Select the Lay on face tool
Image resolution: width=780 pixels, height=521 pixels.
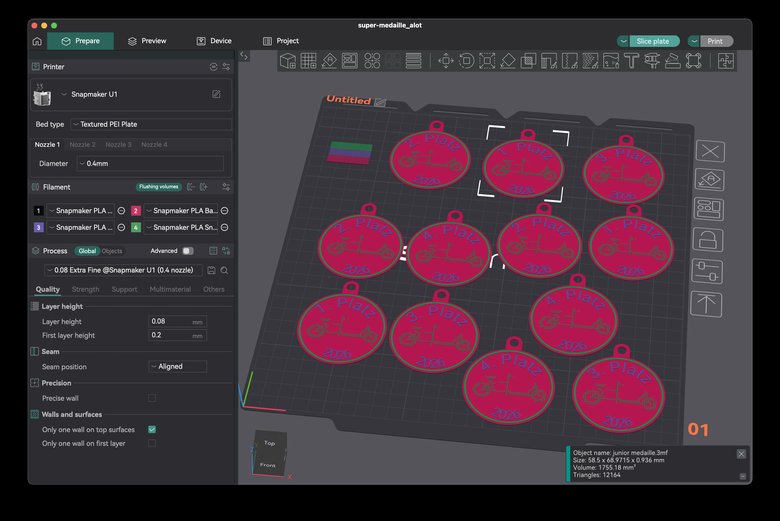coord(507,61)
